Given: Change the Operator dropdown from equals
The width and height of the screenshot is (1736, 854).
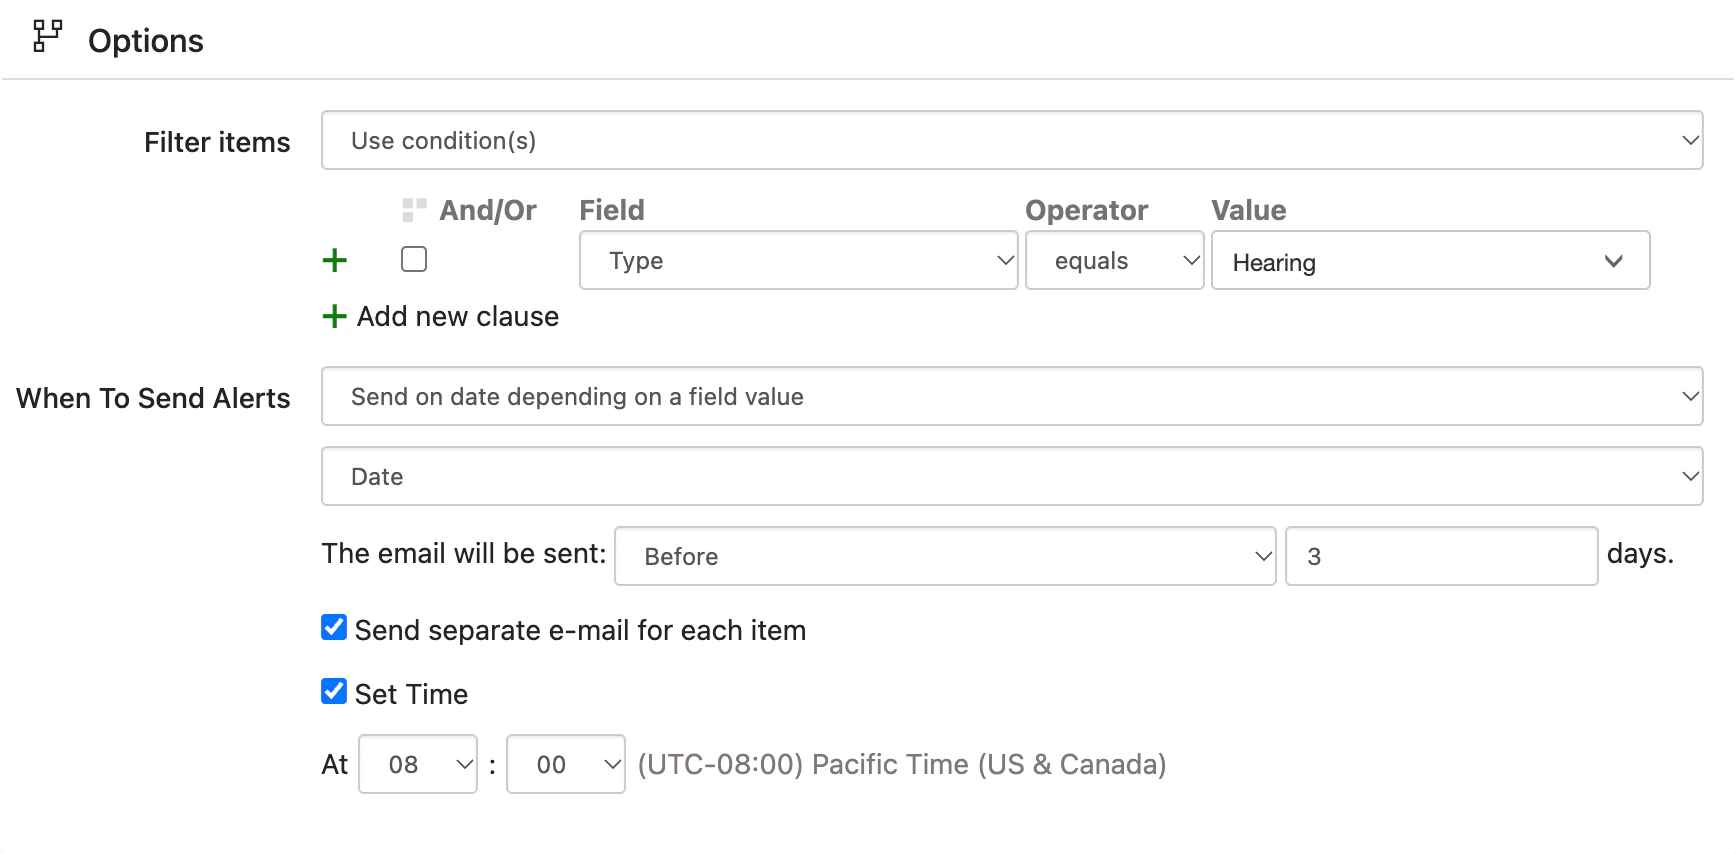Looking at the screenshot, I should pyautogui.click(x=1115, y=260).
